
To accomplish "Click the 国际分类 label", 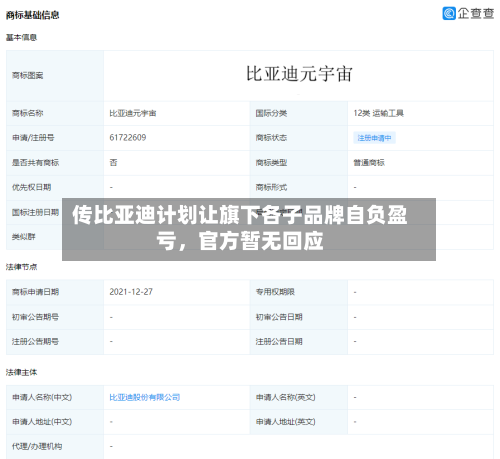I will click(x=271, y=113).
